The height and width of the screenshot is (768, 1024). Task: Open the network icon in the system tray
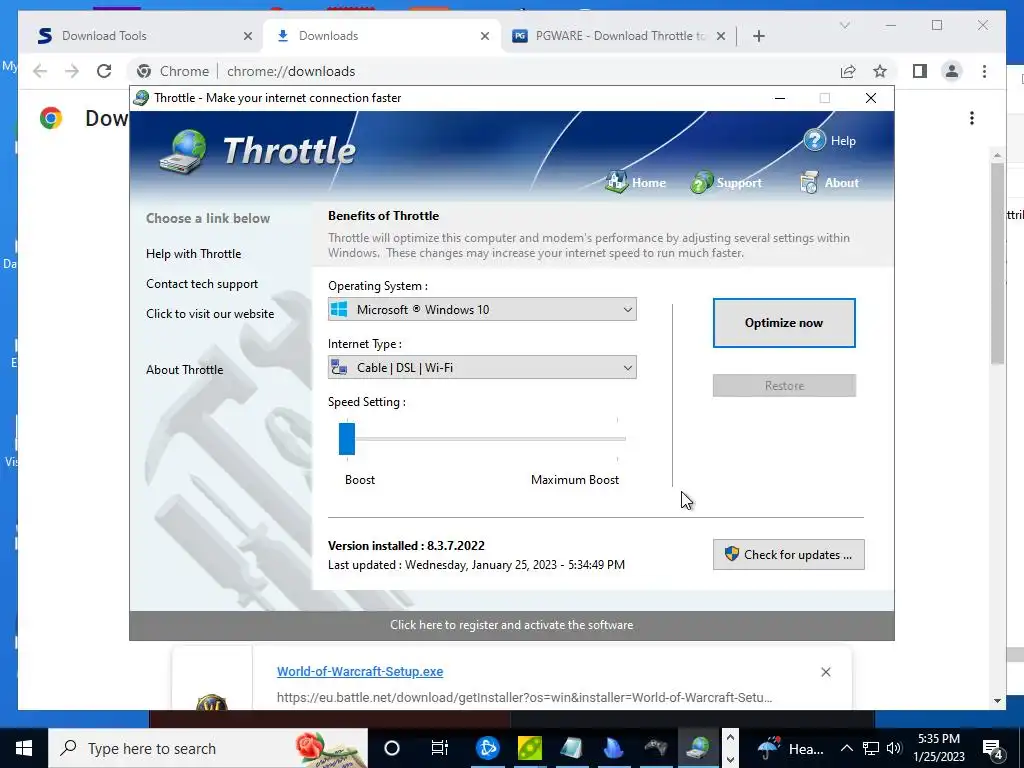871,748
